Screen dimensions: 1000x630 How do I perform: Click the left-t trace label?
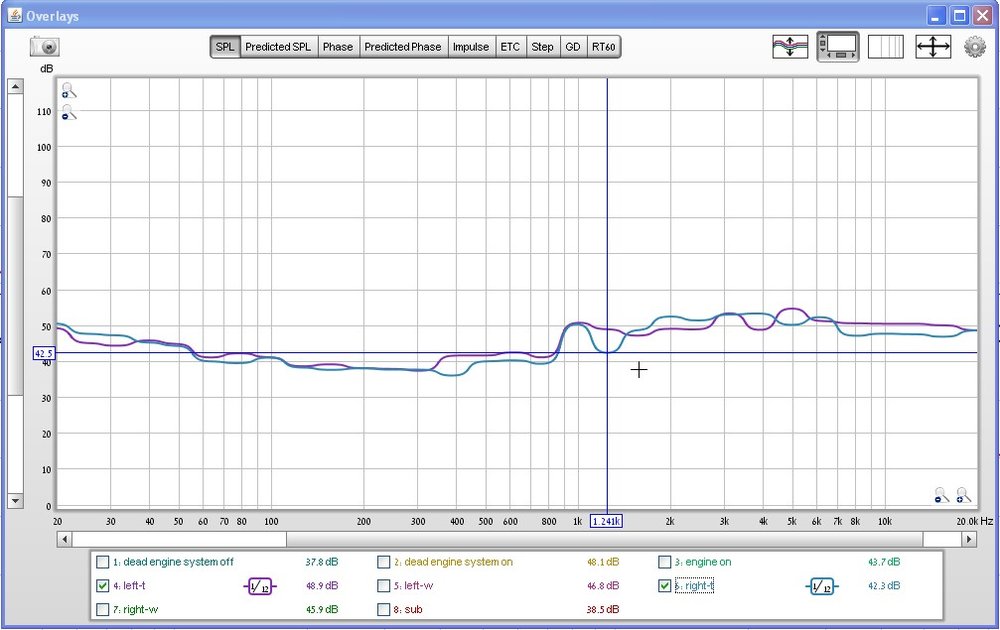point(129,586)
